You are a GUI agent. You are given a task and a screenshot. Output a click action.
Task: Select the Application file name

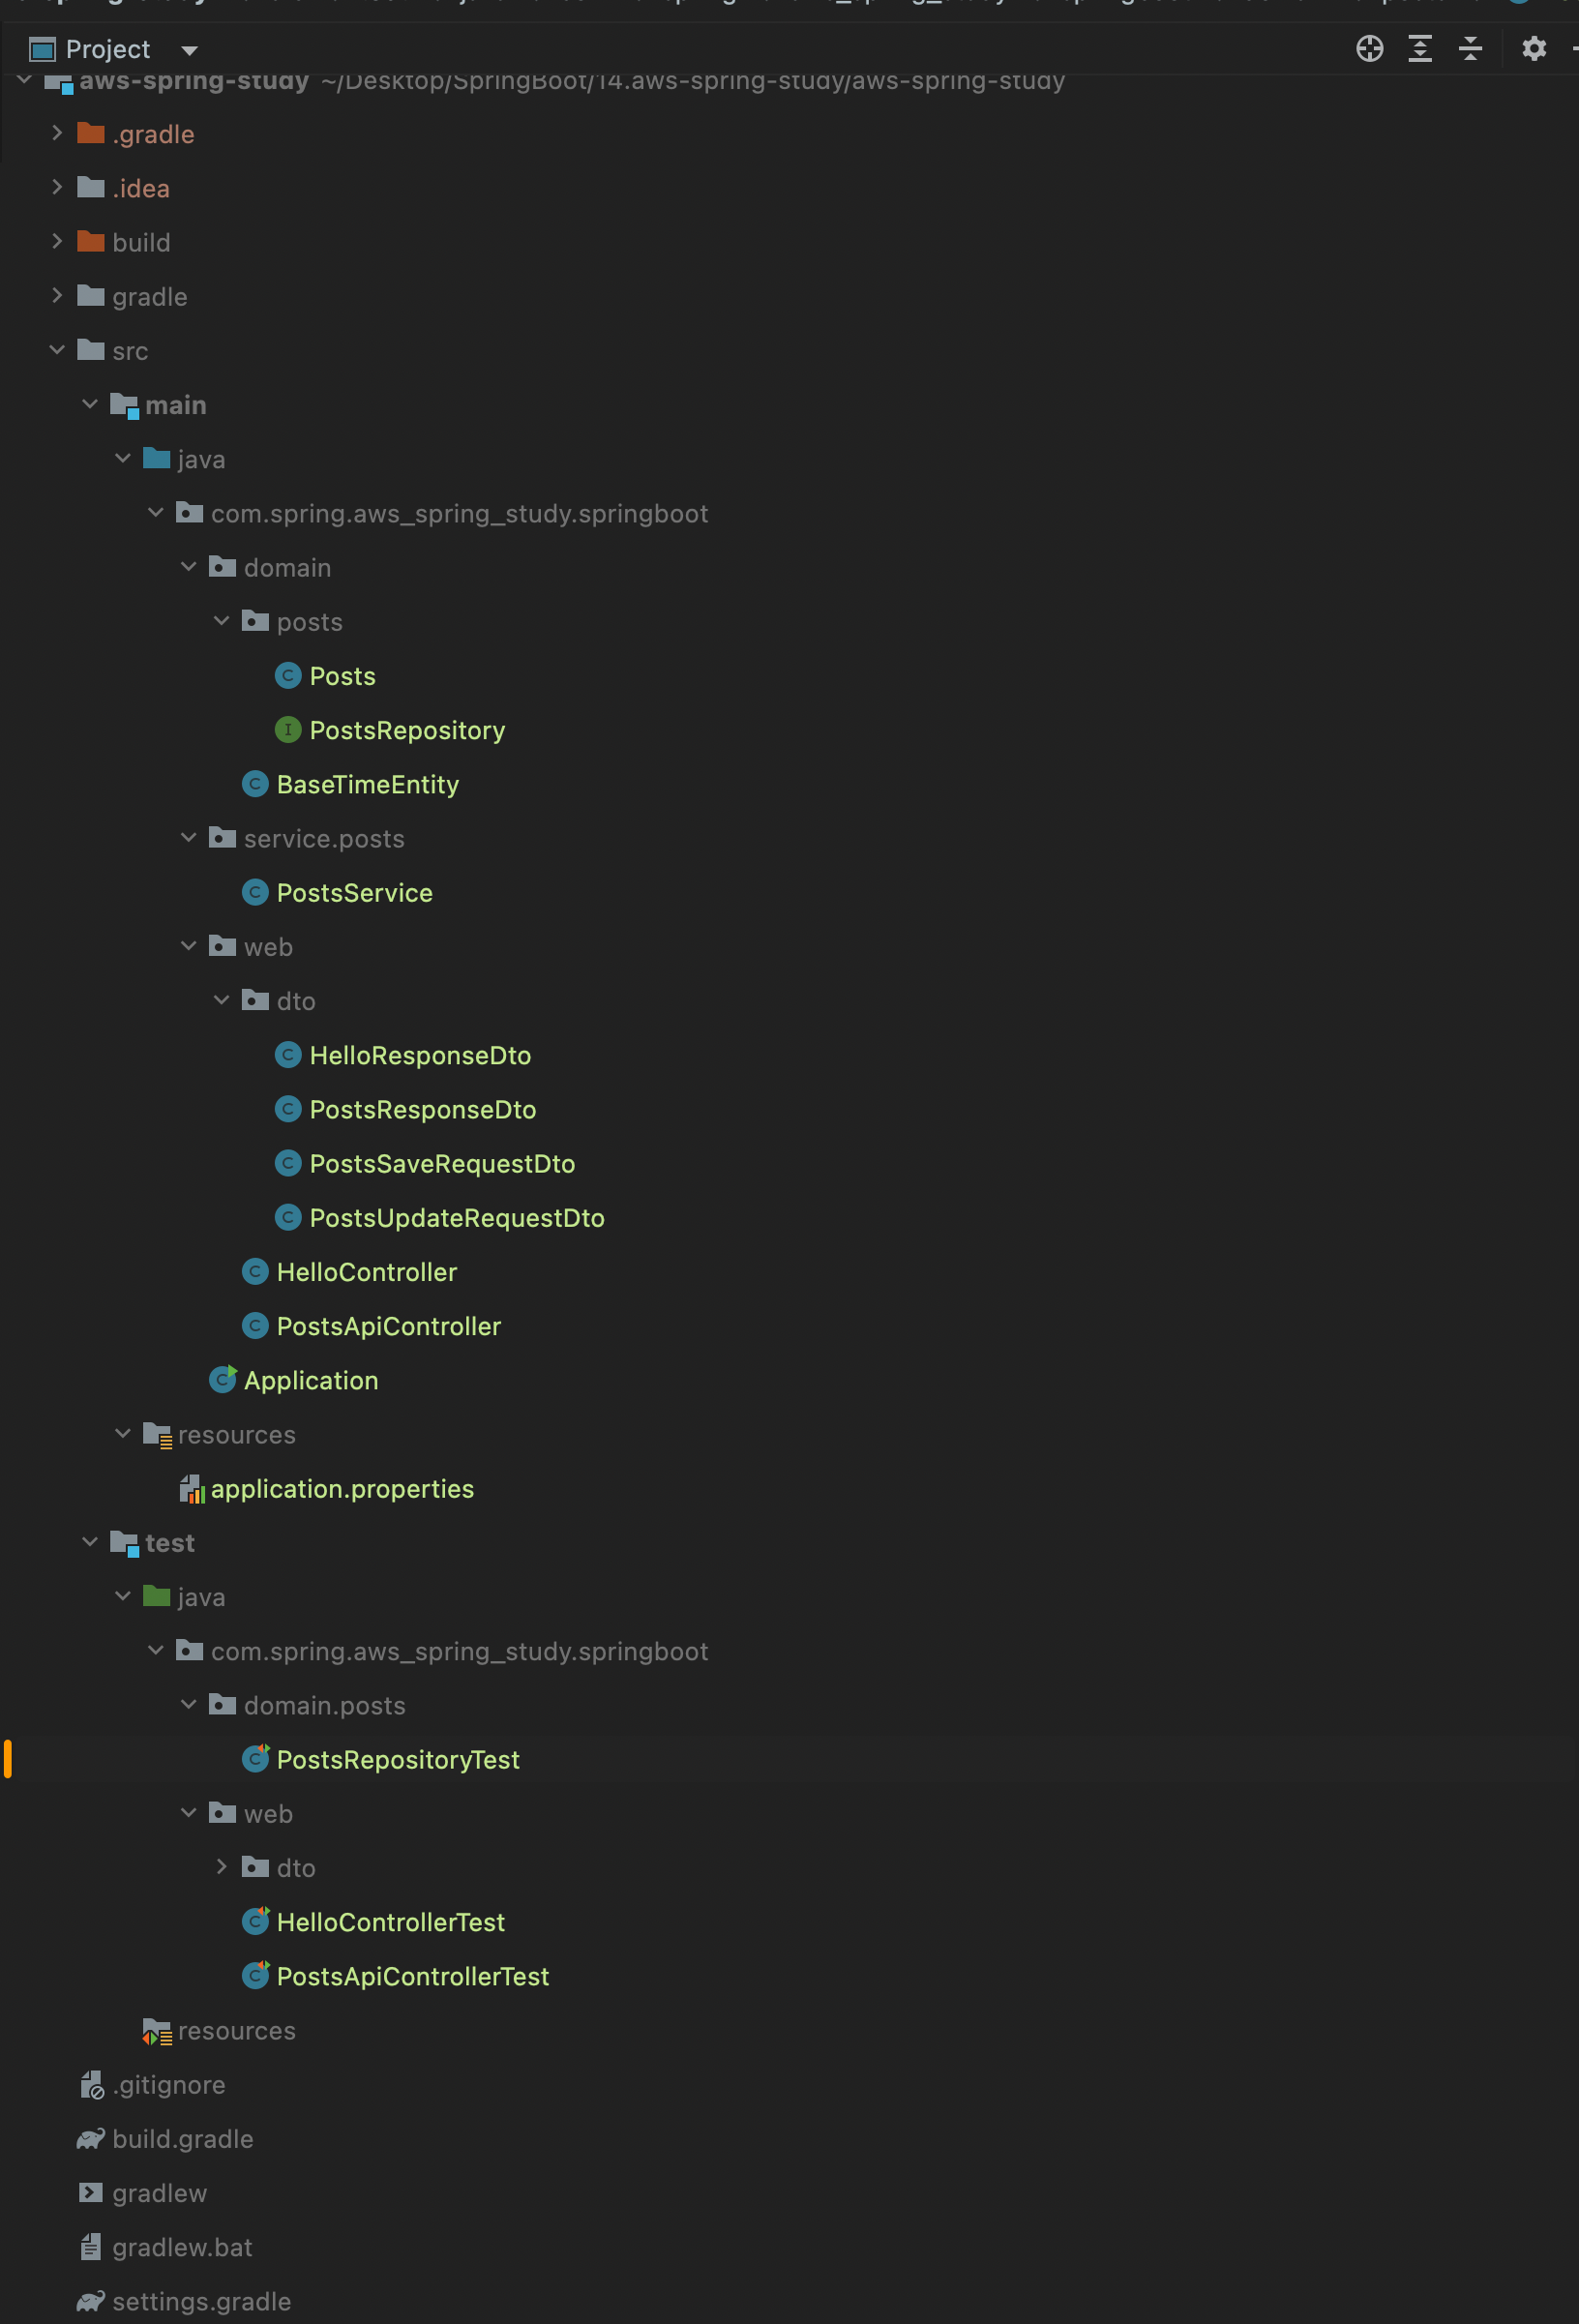click(311, 1381)
